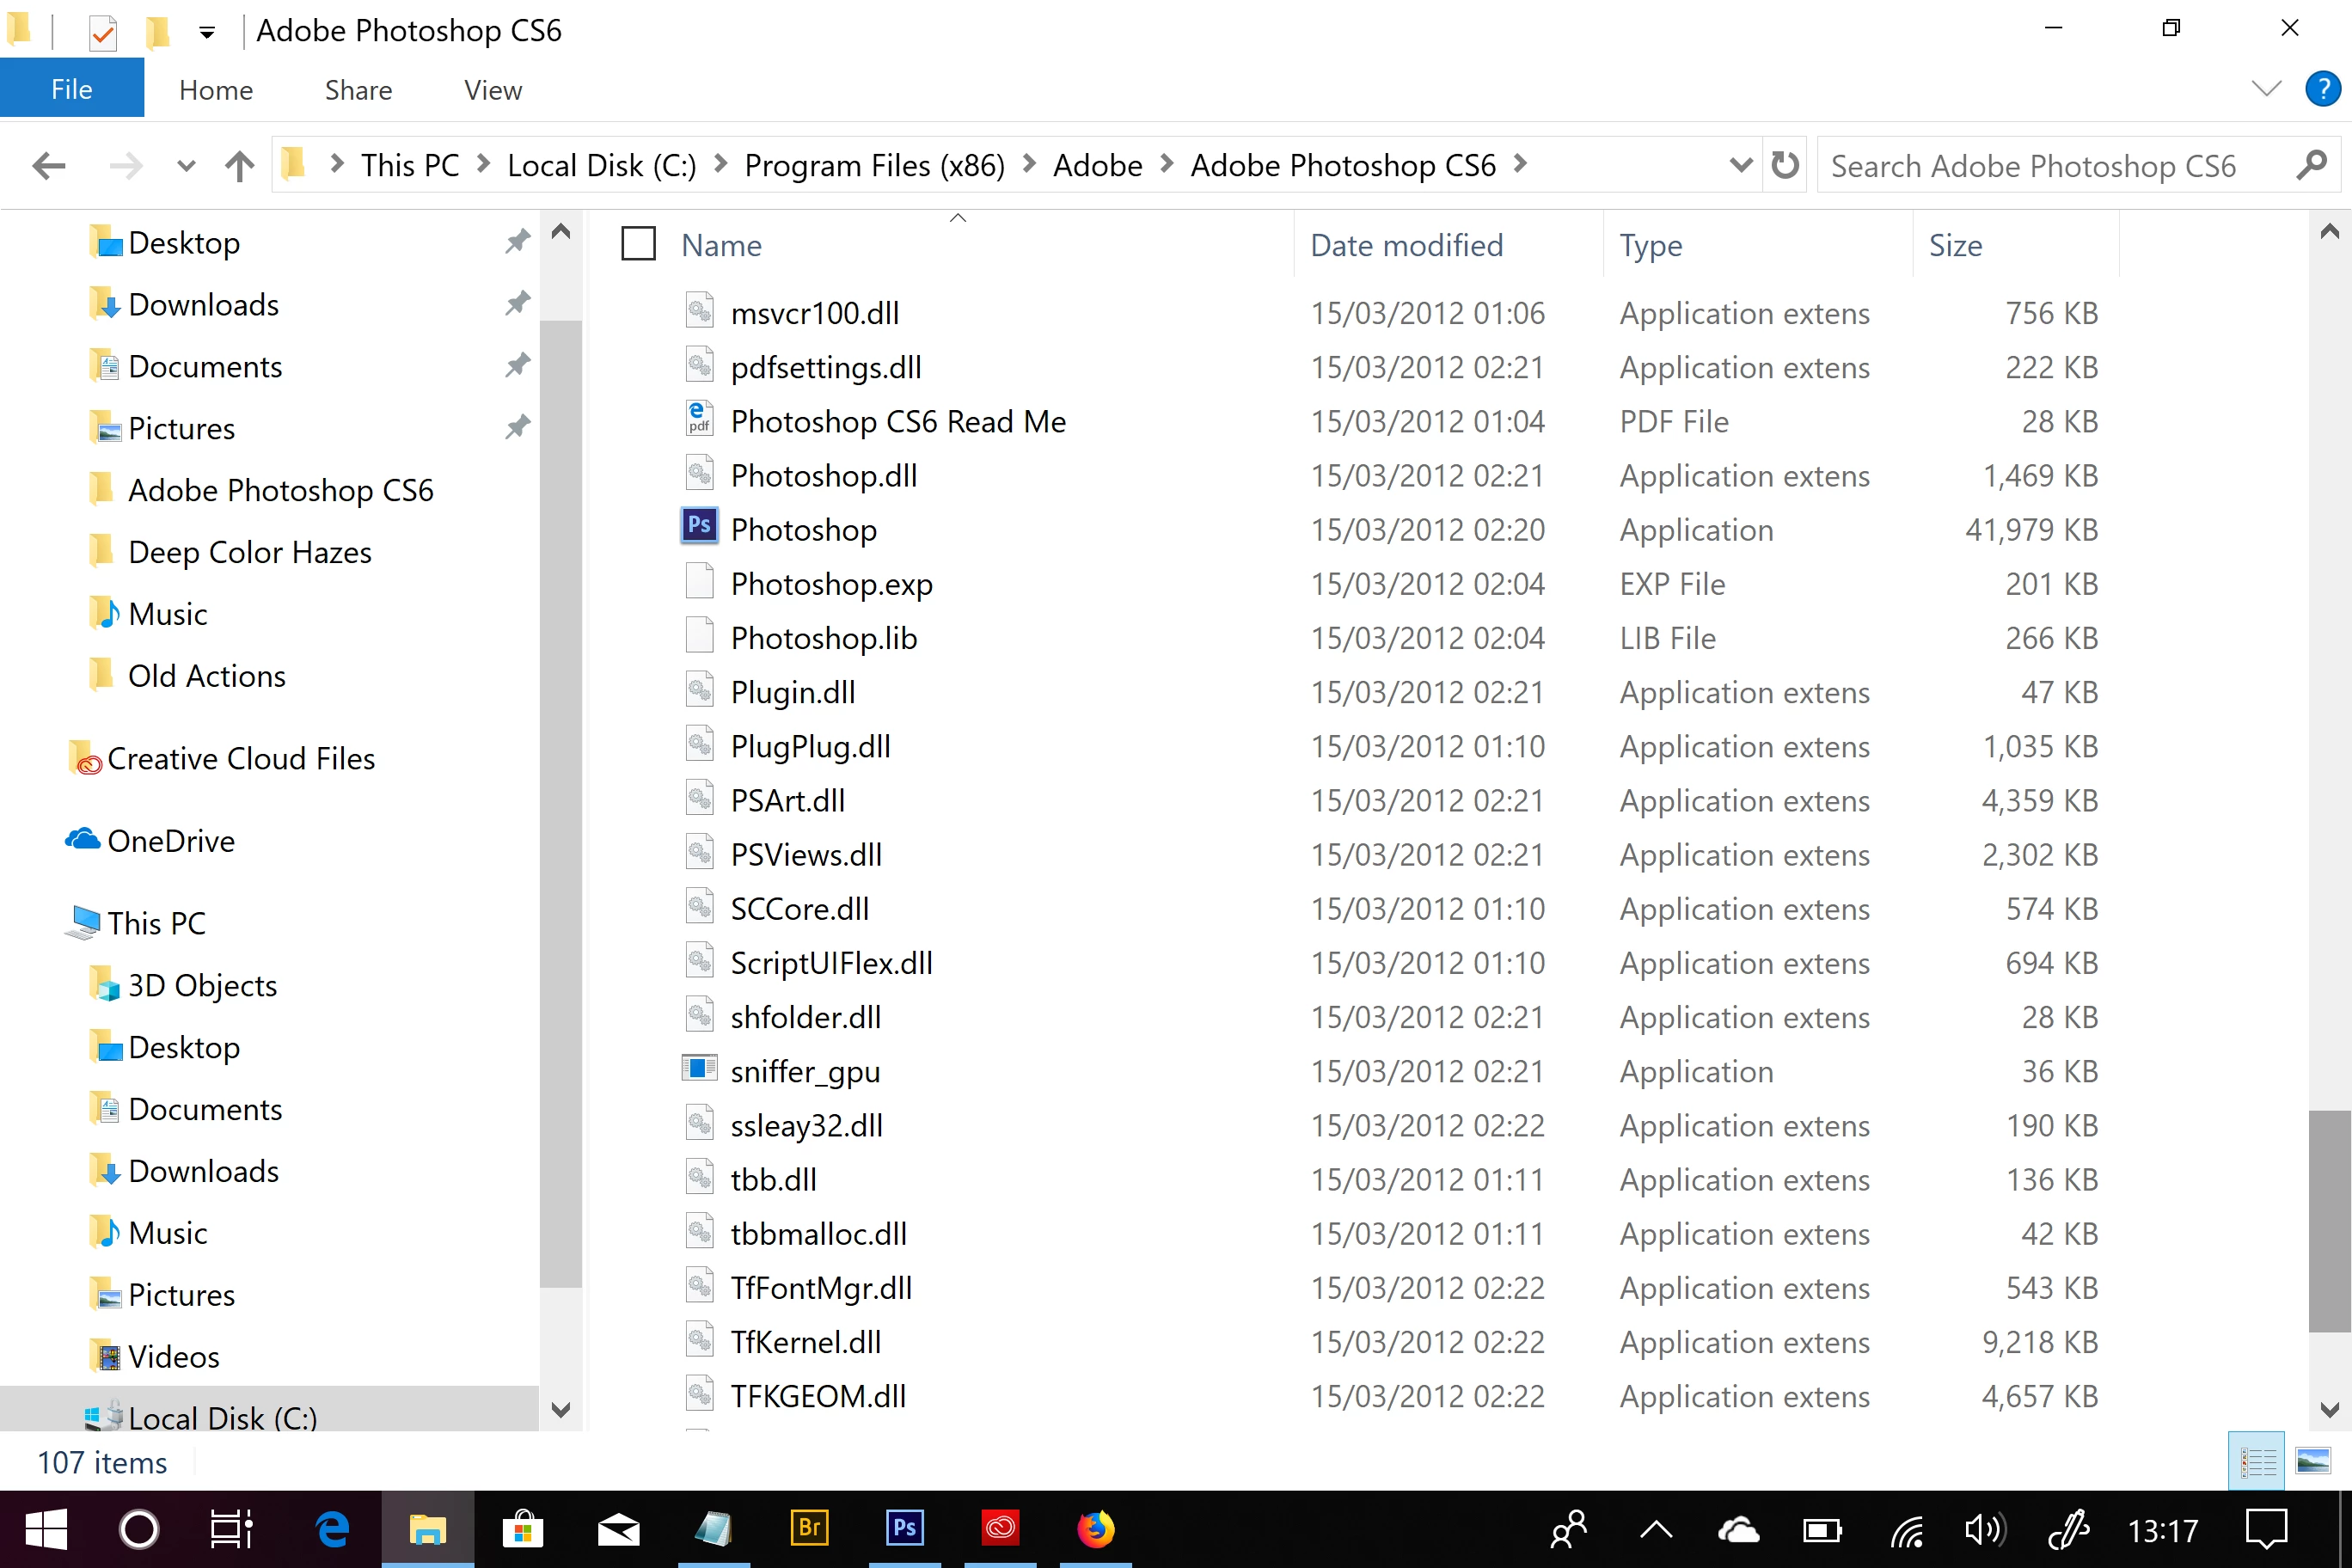The height and width of the screenshot is (1568, 2352).
Task: Sort files by Date modified column
Action: 1406,245
